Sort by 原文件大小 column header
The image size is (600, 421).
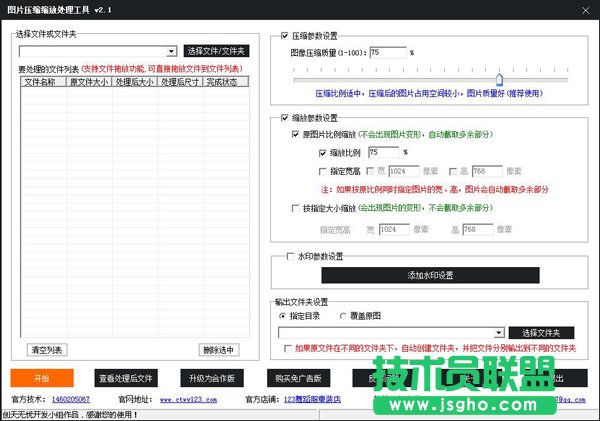(x=89, y=82)
